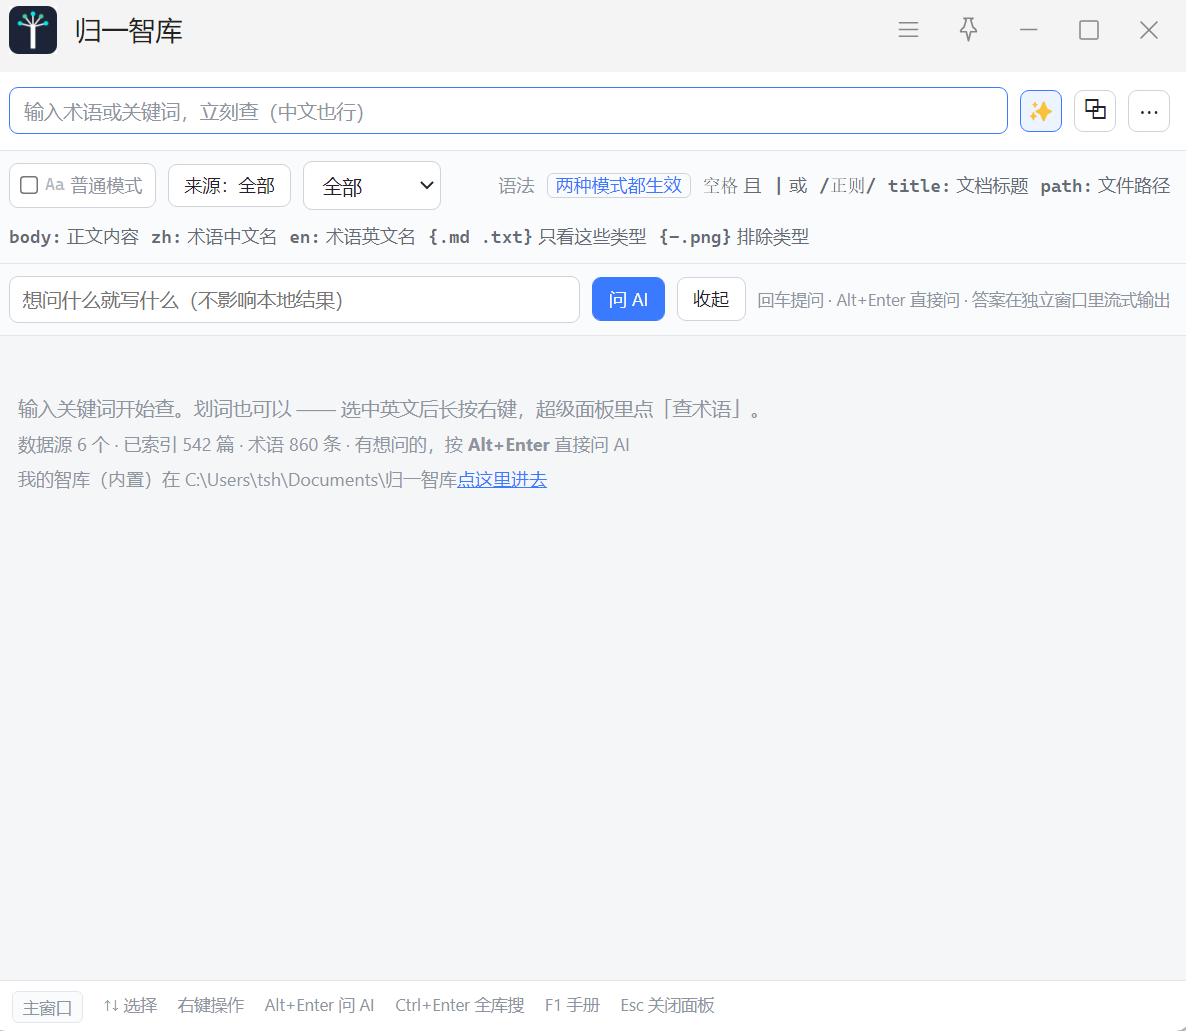Click Alt+Enter 问 AI footer hint
Image resolution: width=1186 pixels, height=1031 pixels.
point(319,1005)
